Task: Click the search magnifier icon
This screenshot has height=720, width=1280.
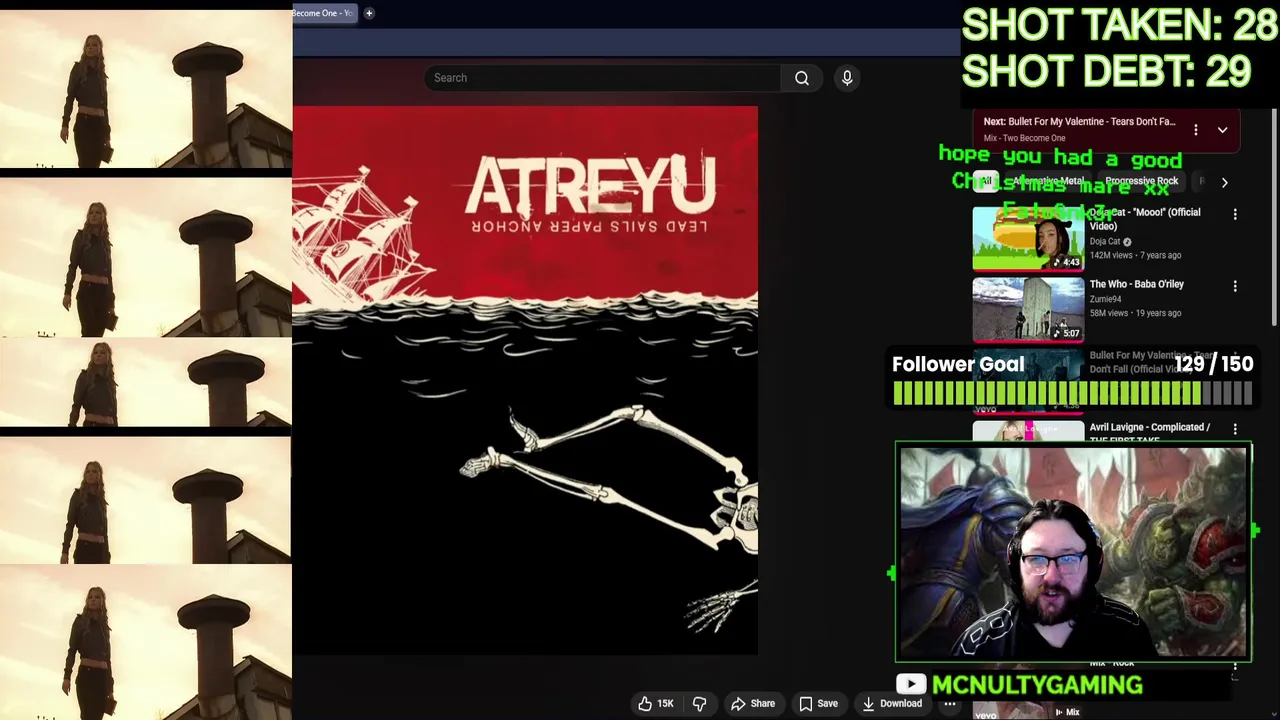Action: pos(802,78)
